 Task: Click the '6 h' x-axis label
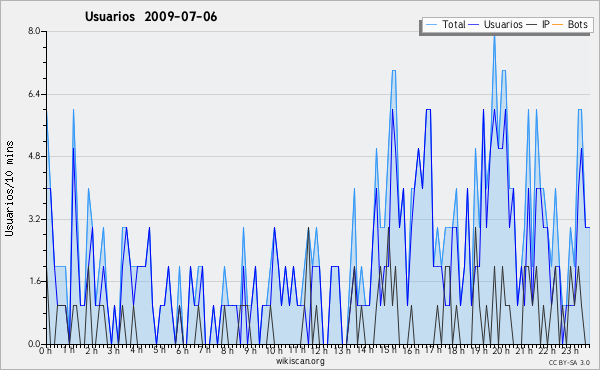(x=182, y=351)
